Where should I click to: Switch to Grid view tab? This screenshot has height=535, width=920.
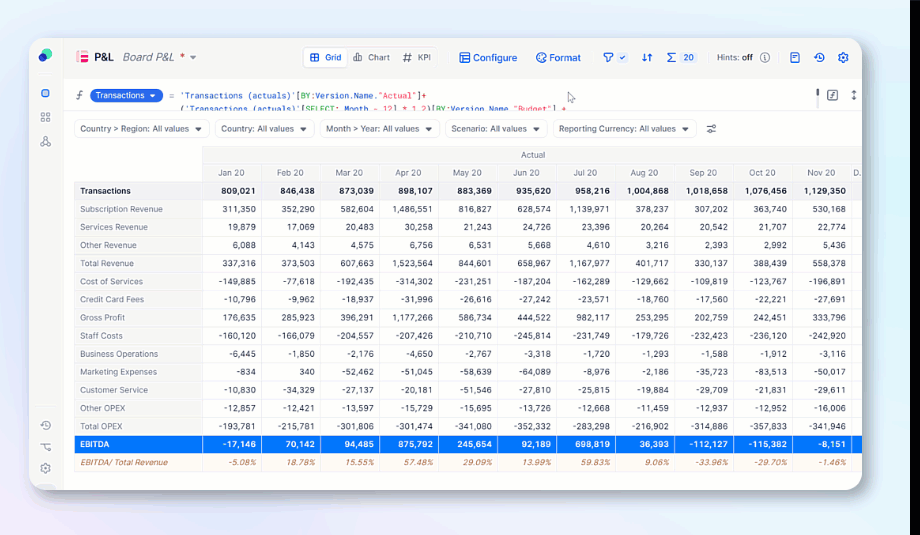[326, 57]
